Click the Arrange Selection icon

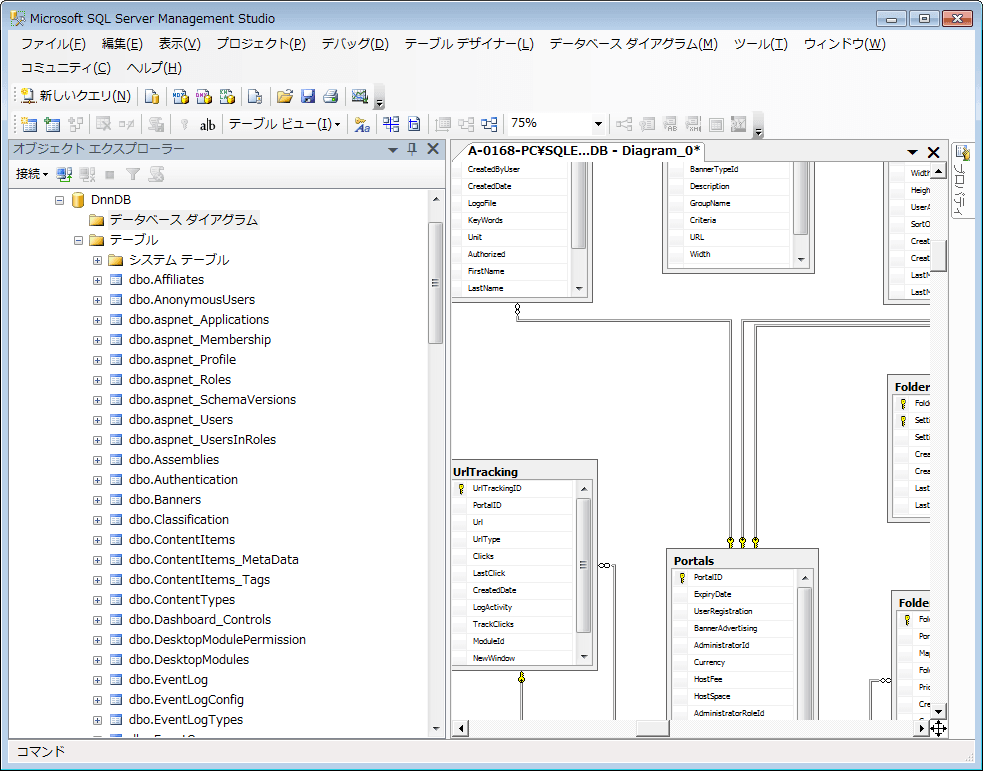[x=489, y=124]
